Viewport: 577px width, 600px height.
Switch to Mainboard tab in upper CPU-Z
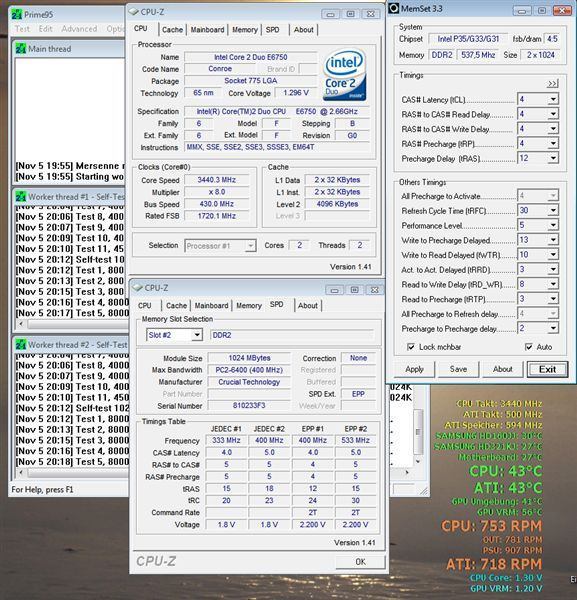point(207,29)
